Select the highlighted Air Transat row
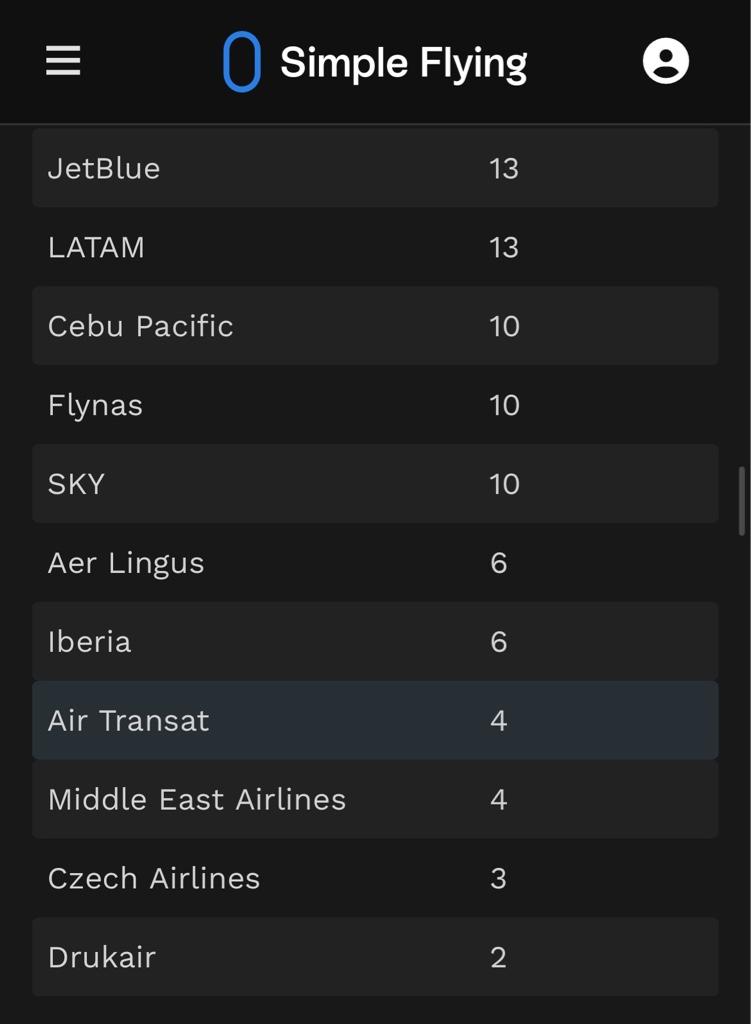This screenshot has height=1024, width=751. [x=376, y=720]
